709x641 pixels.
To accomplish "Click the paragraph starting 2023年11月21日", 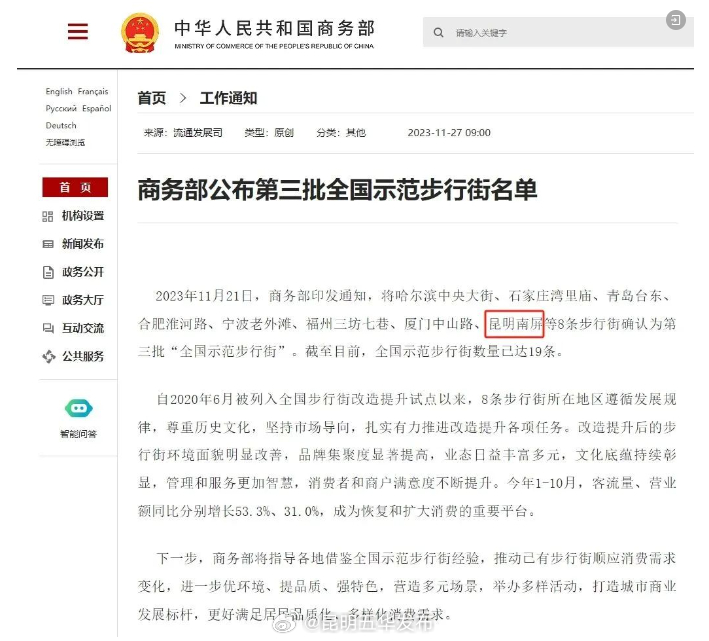I will click(x=407, y=324).
